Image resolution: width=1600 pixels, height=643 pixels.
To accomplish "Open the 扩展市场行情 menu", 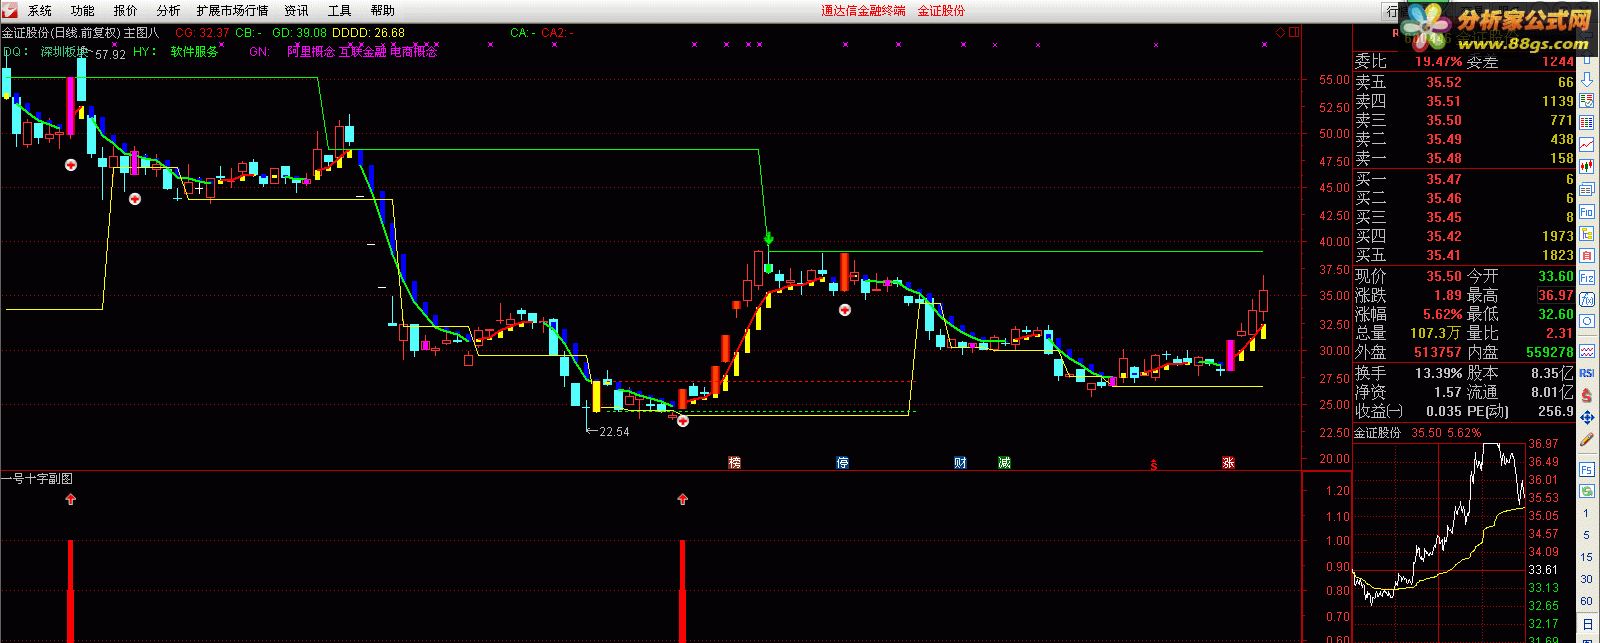I will pyautogui.click(x=232, y=10).
